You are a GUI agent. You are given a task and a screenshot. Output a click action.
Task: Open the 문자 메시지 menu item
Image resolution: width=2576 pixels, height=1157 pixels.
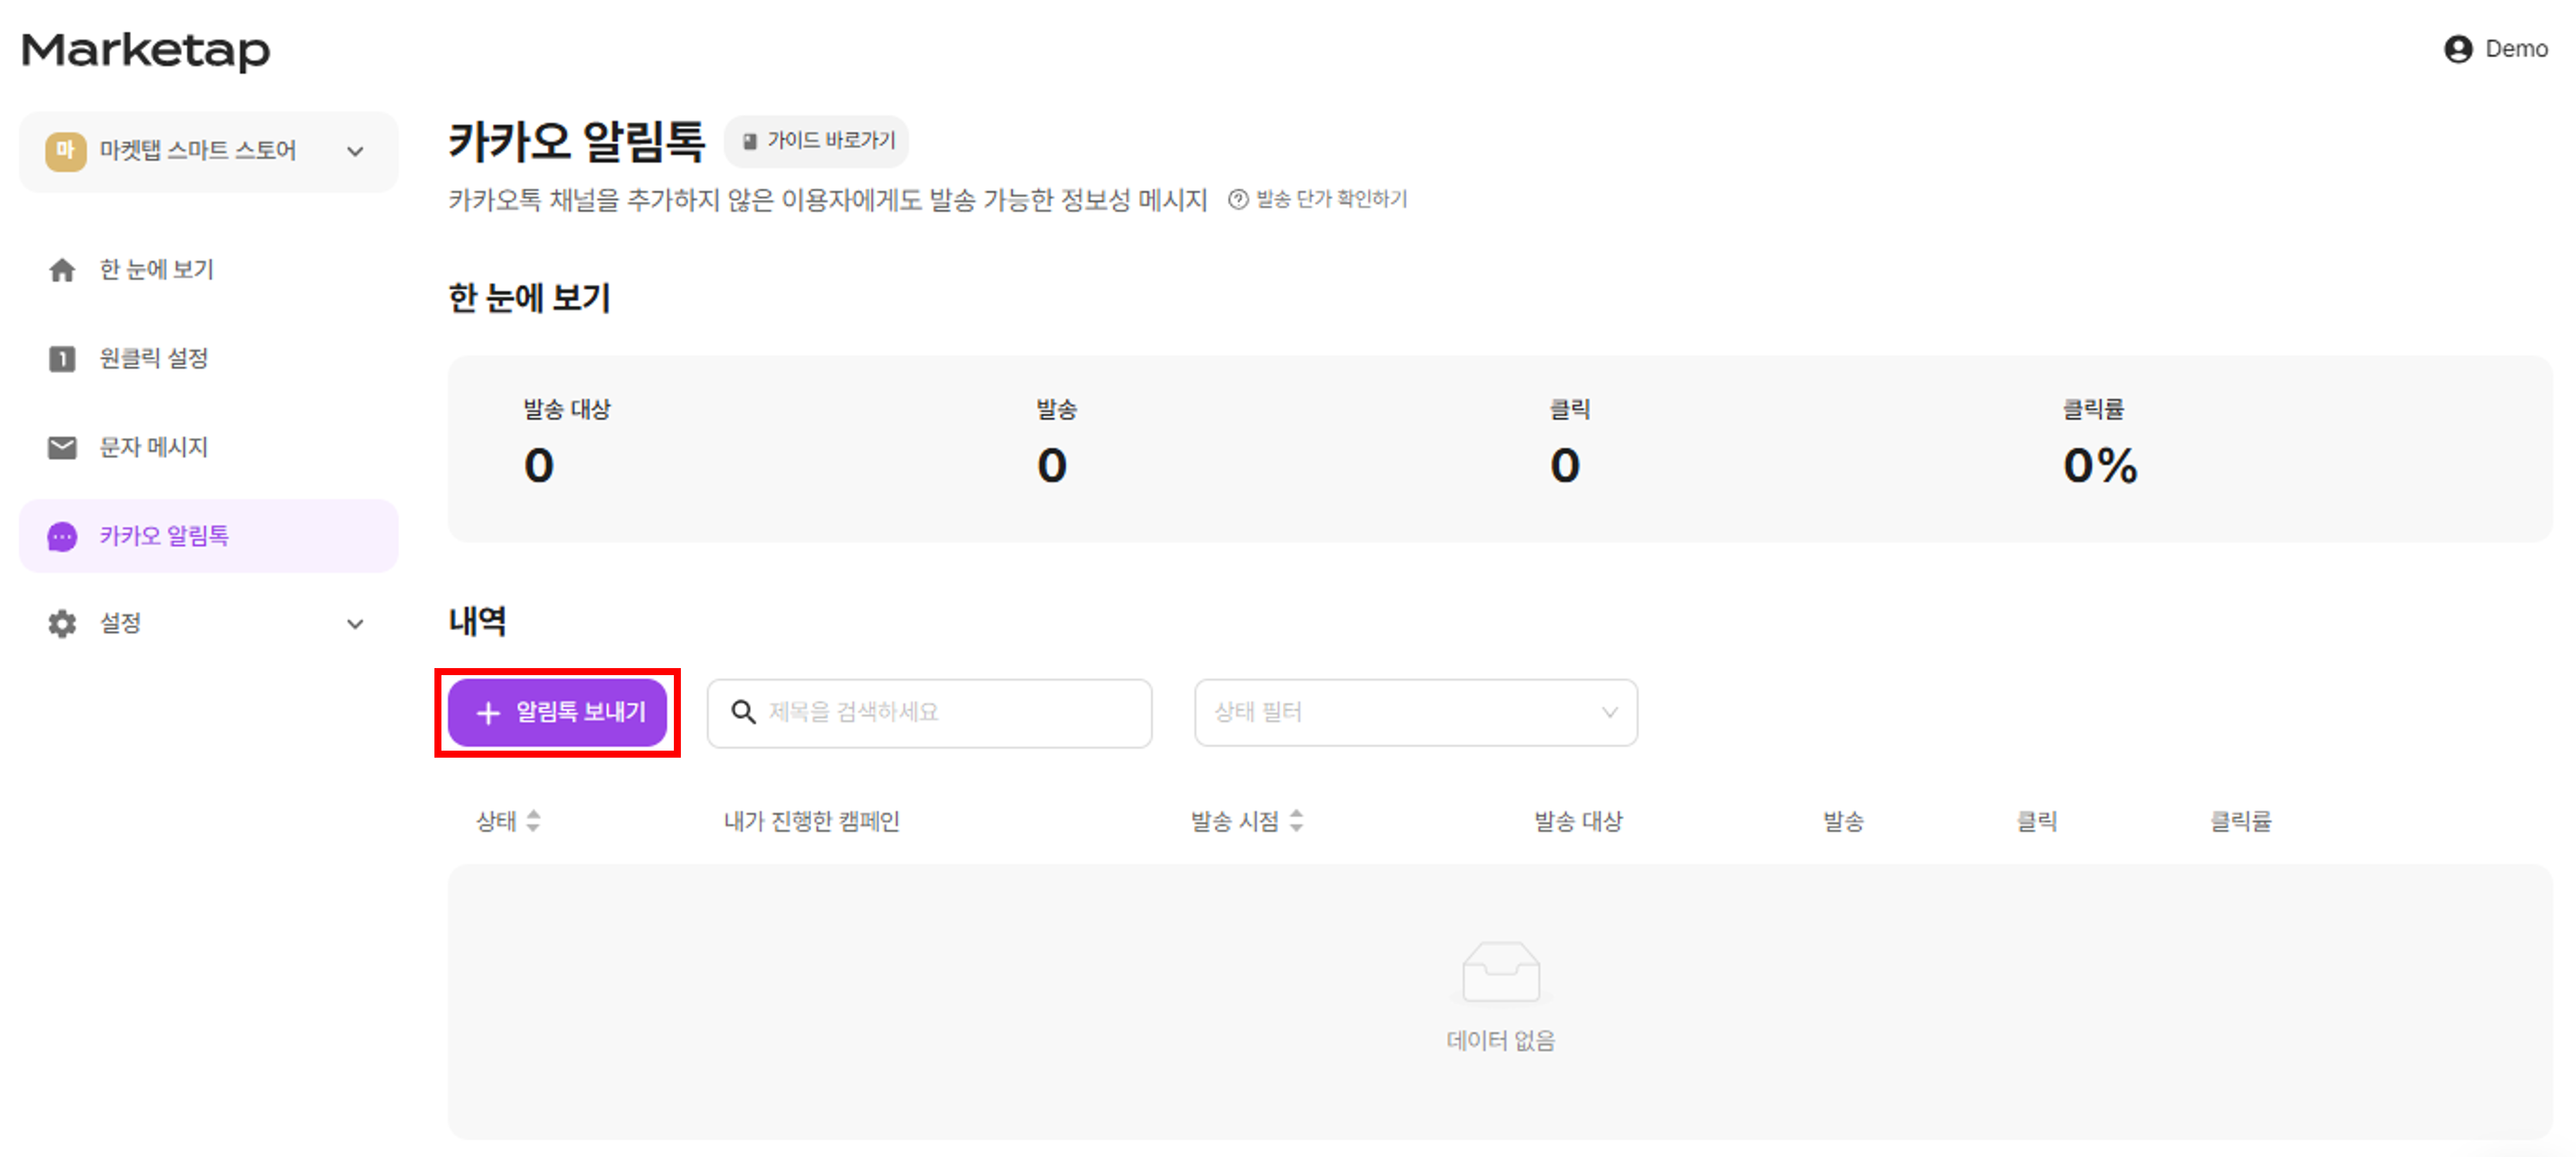pyautogui.click(x=153, y=447)
